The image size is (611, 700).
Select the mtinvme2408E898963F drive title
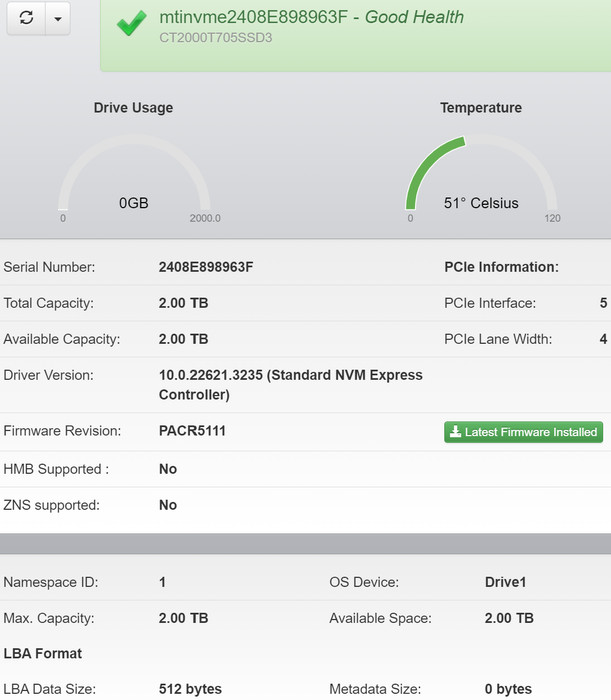[x=258, y=17]
